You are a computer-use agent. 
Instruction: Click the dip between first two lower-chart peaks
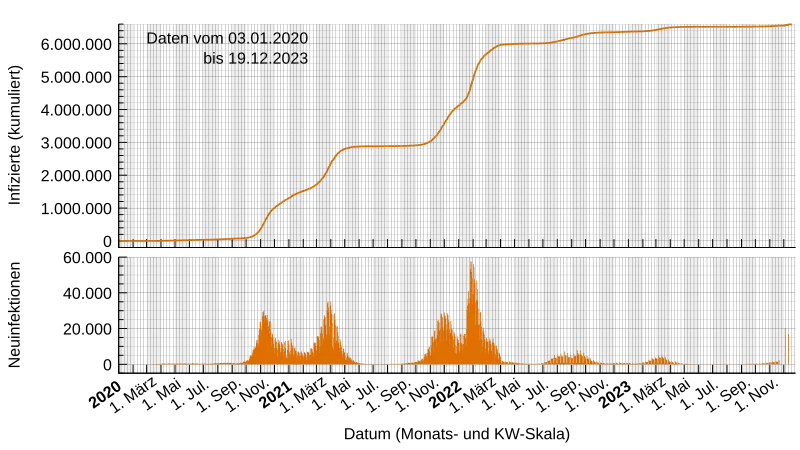tap(300, 353)
